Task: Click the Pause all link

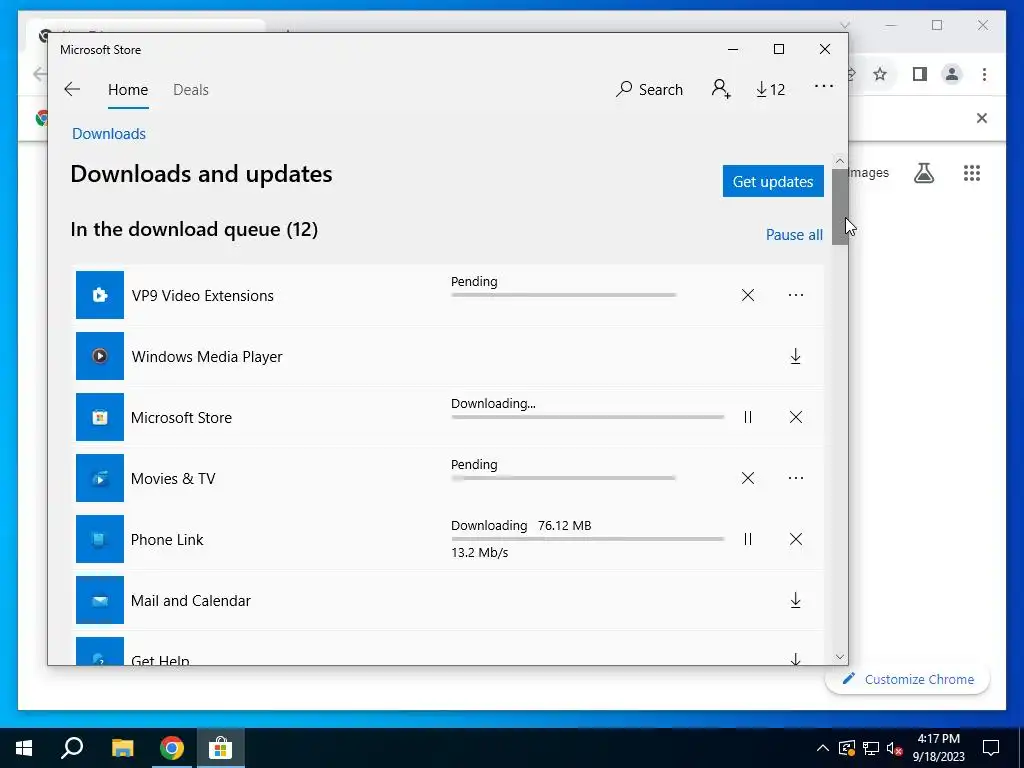Action: tap(794, 234)
